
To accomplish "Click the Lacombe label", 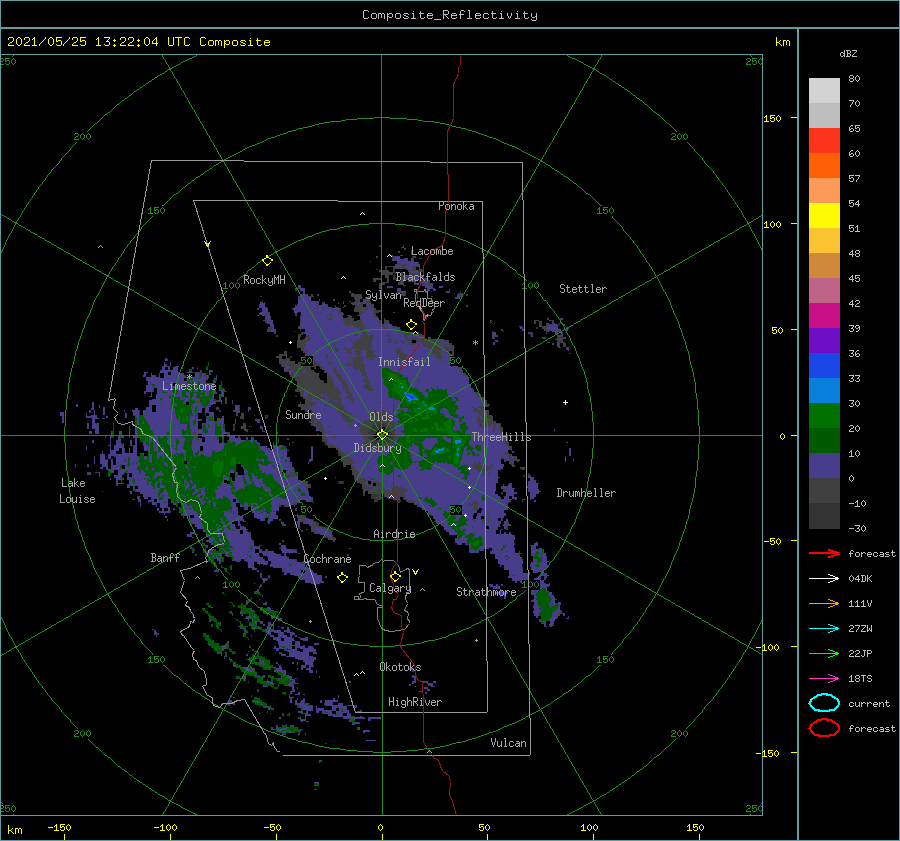I will (432, 251).
